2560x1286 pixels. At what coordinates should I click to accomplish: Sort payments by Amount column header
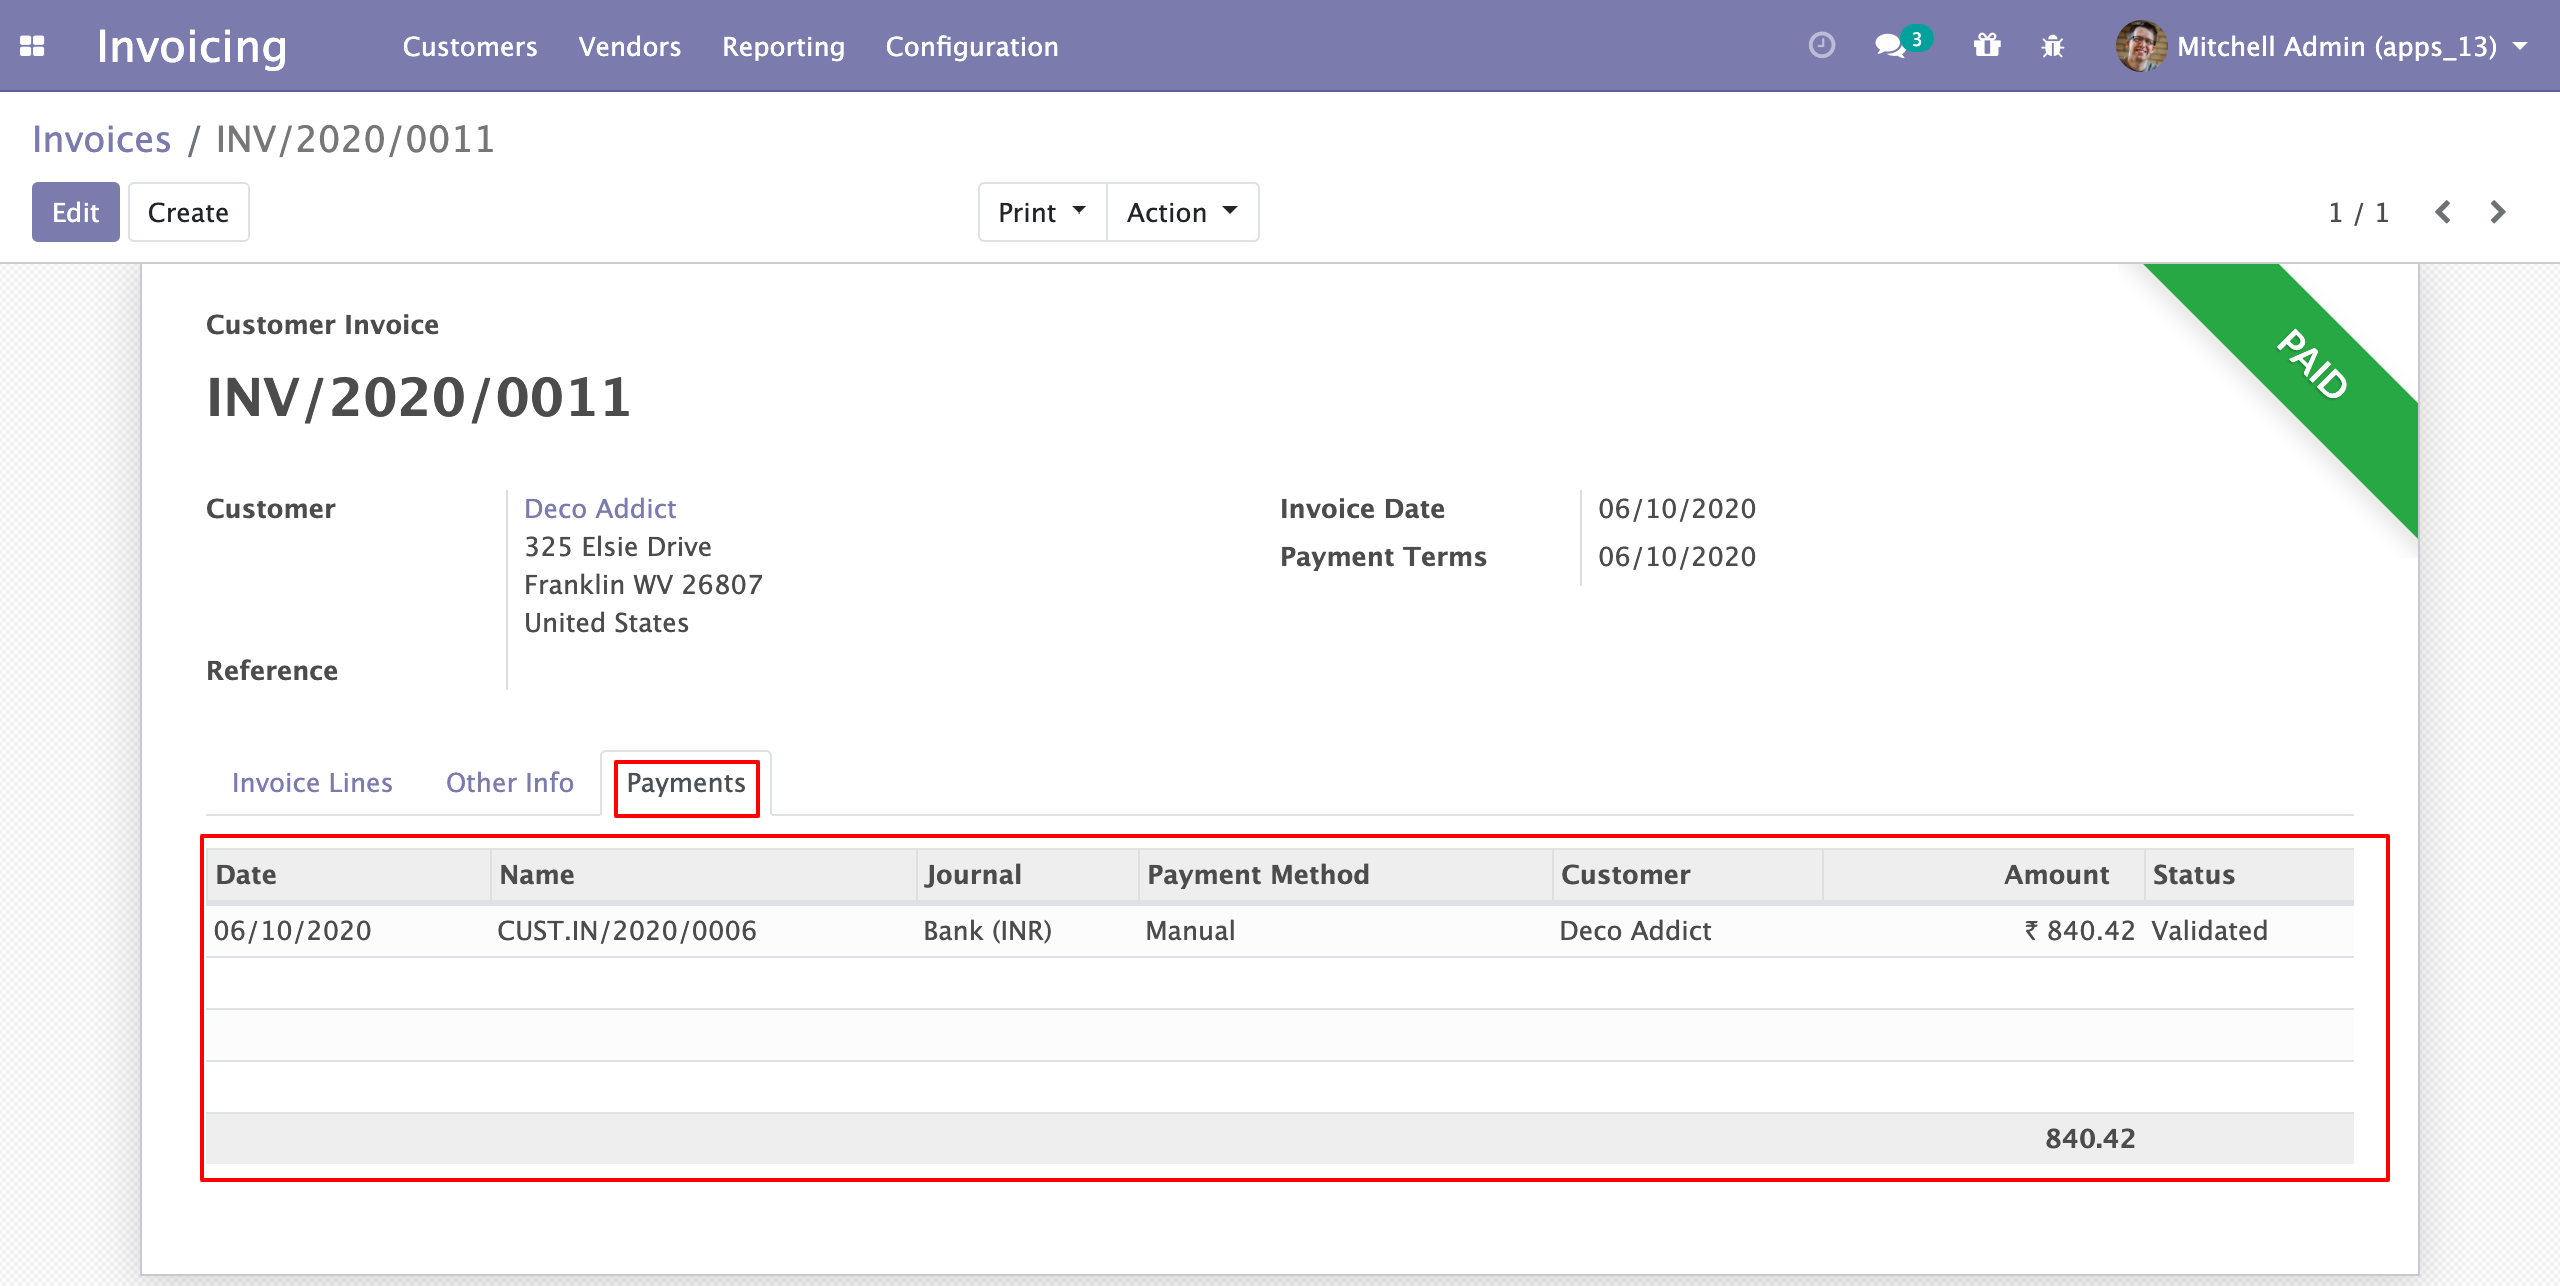pos(1984,874)
